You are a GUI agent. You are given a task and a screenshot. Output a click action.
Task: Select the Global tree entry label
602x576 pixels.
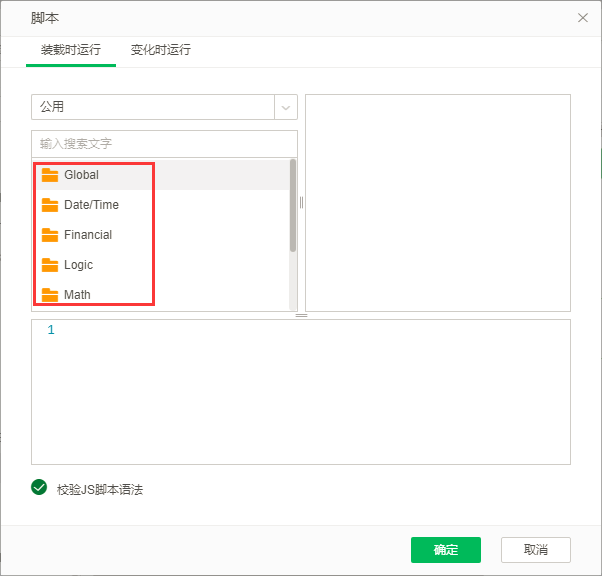[x=81, y=175]
